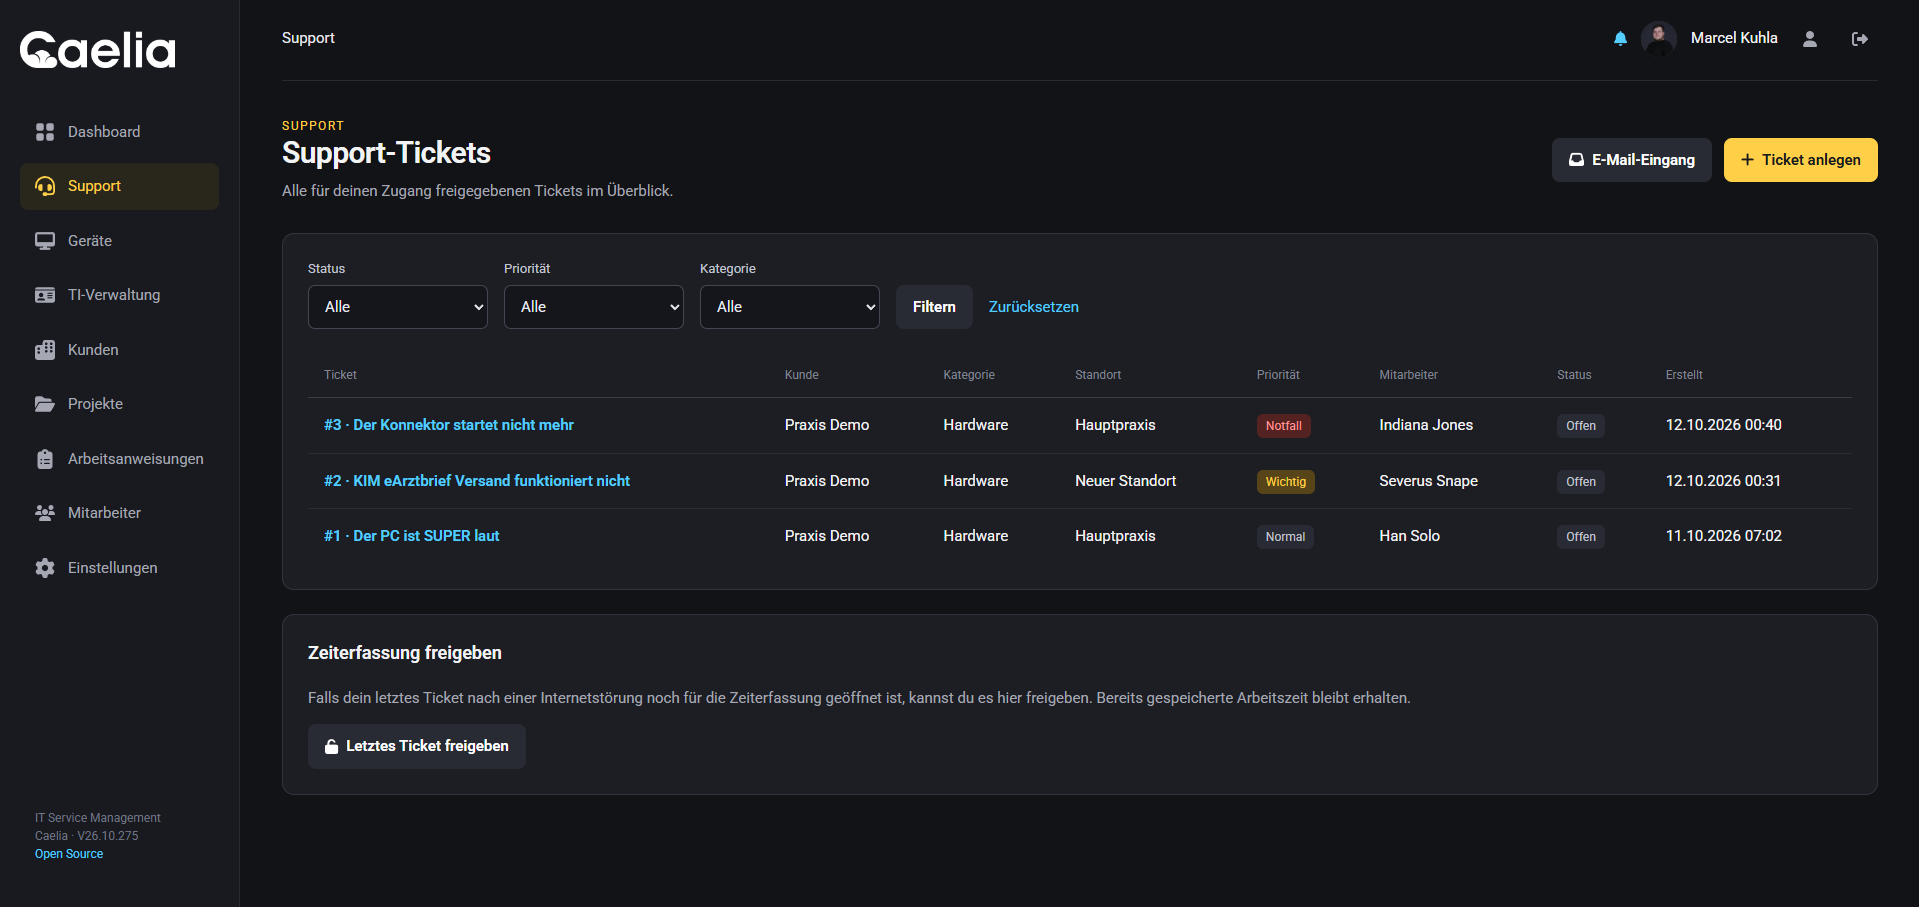
Task: Click the Normal priority badge
Action: [1285, 537]
